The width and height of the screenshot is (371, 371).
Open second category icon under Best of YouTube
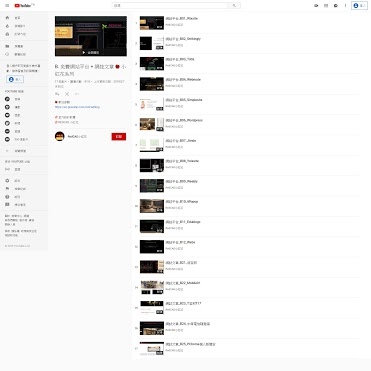tap(7, 107)
